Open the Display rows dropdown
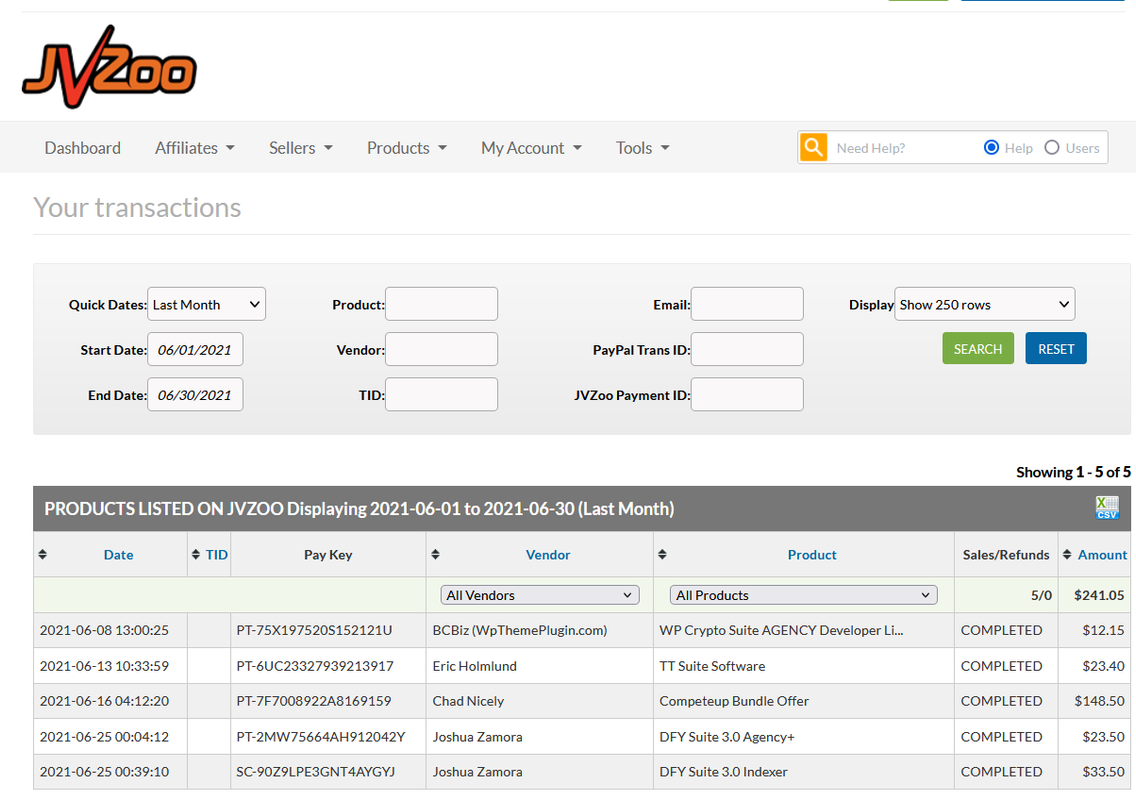 click(x=985, y=304)
